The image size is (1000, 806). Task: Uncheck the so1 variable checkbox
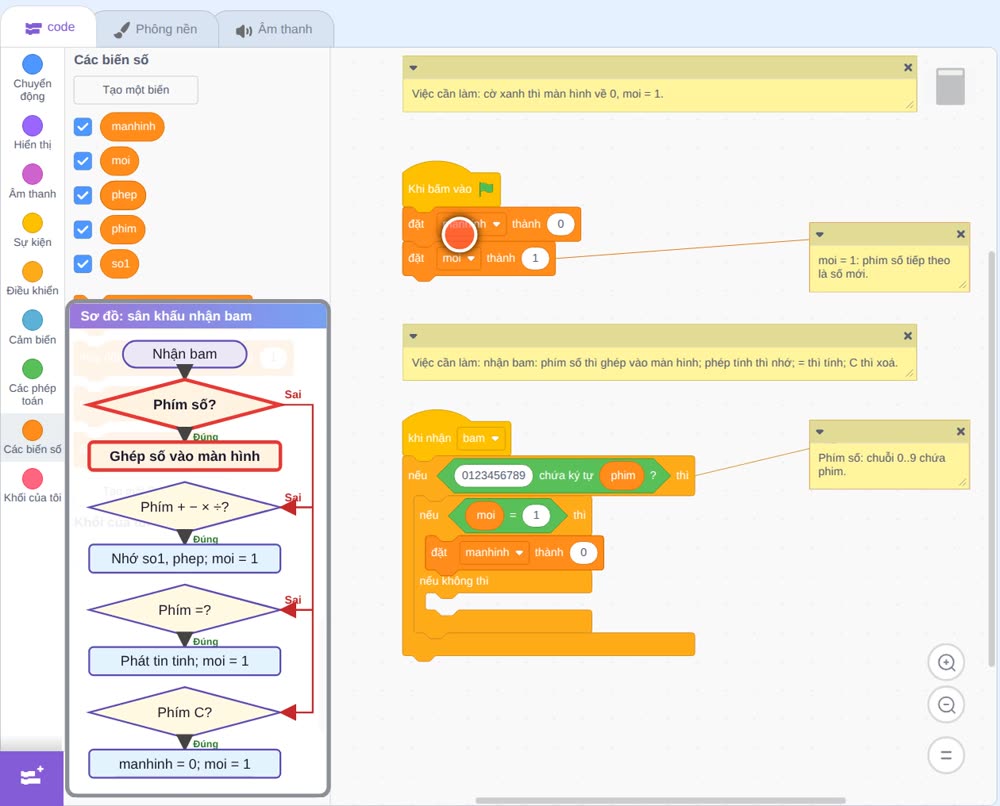(83, 264)
